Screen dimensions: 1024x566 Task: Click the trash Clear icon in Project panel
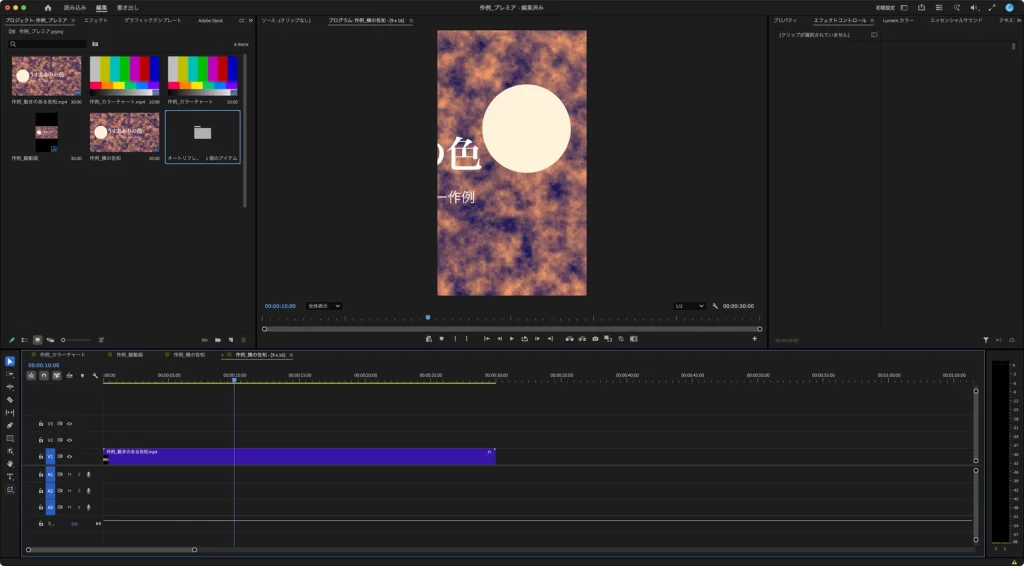point(244,340)
